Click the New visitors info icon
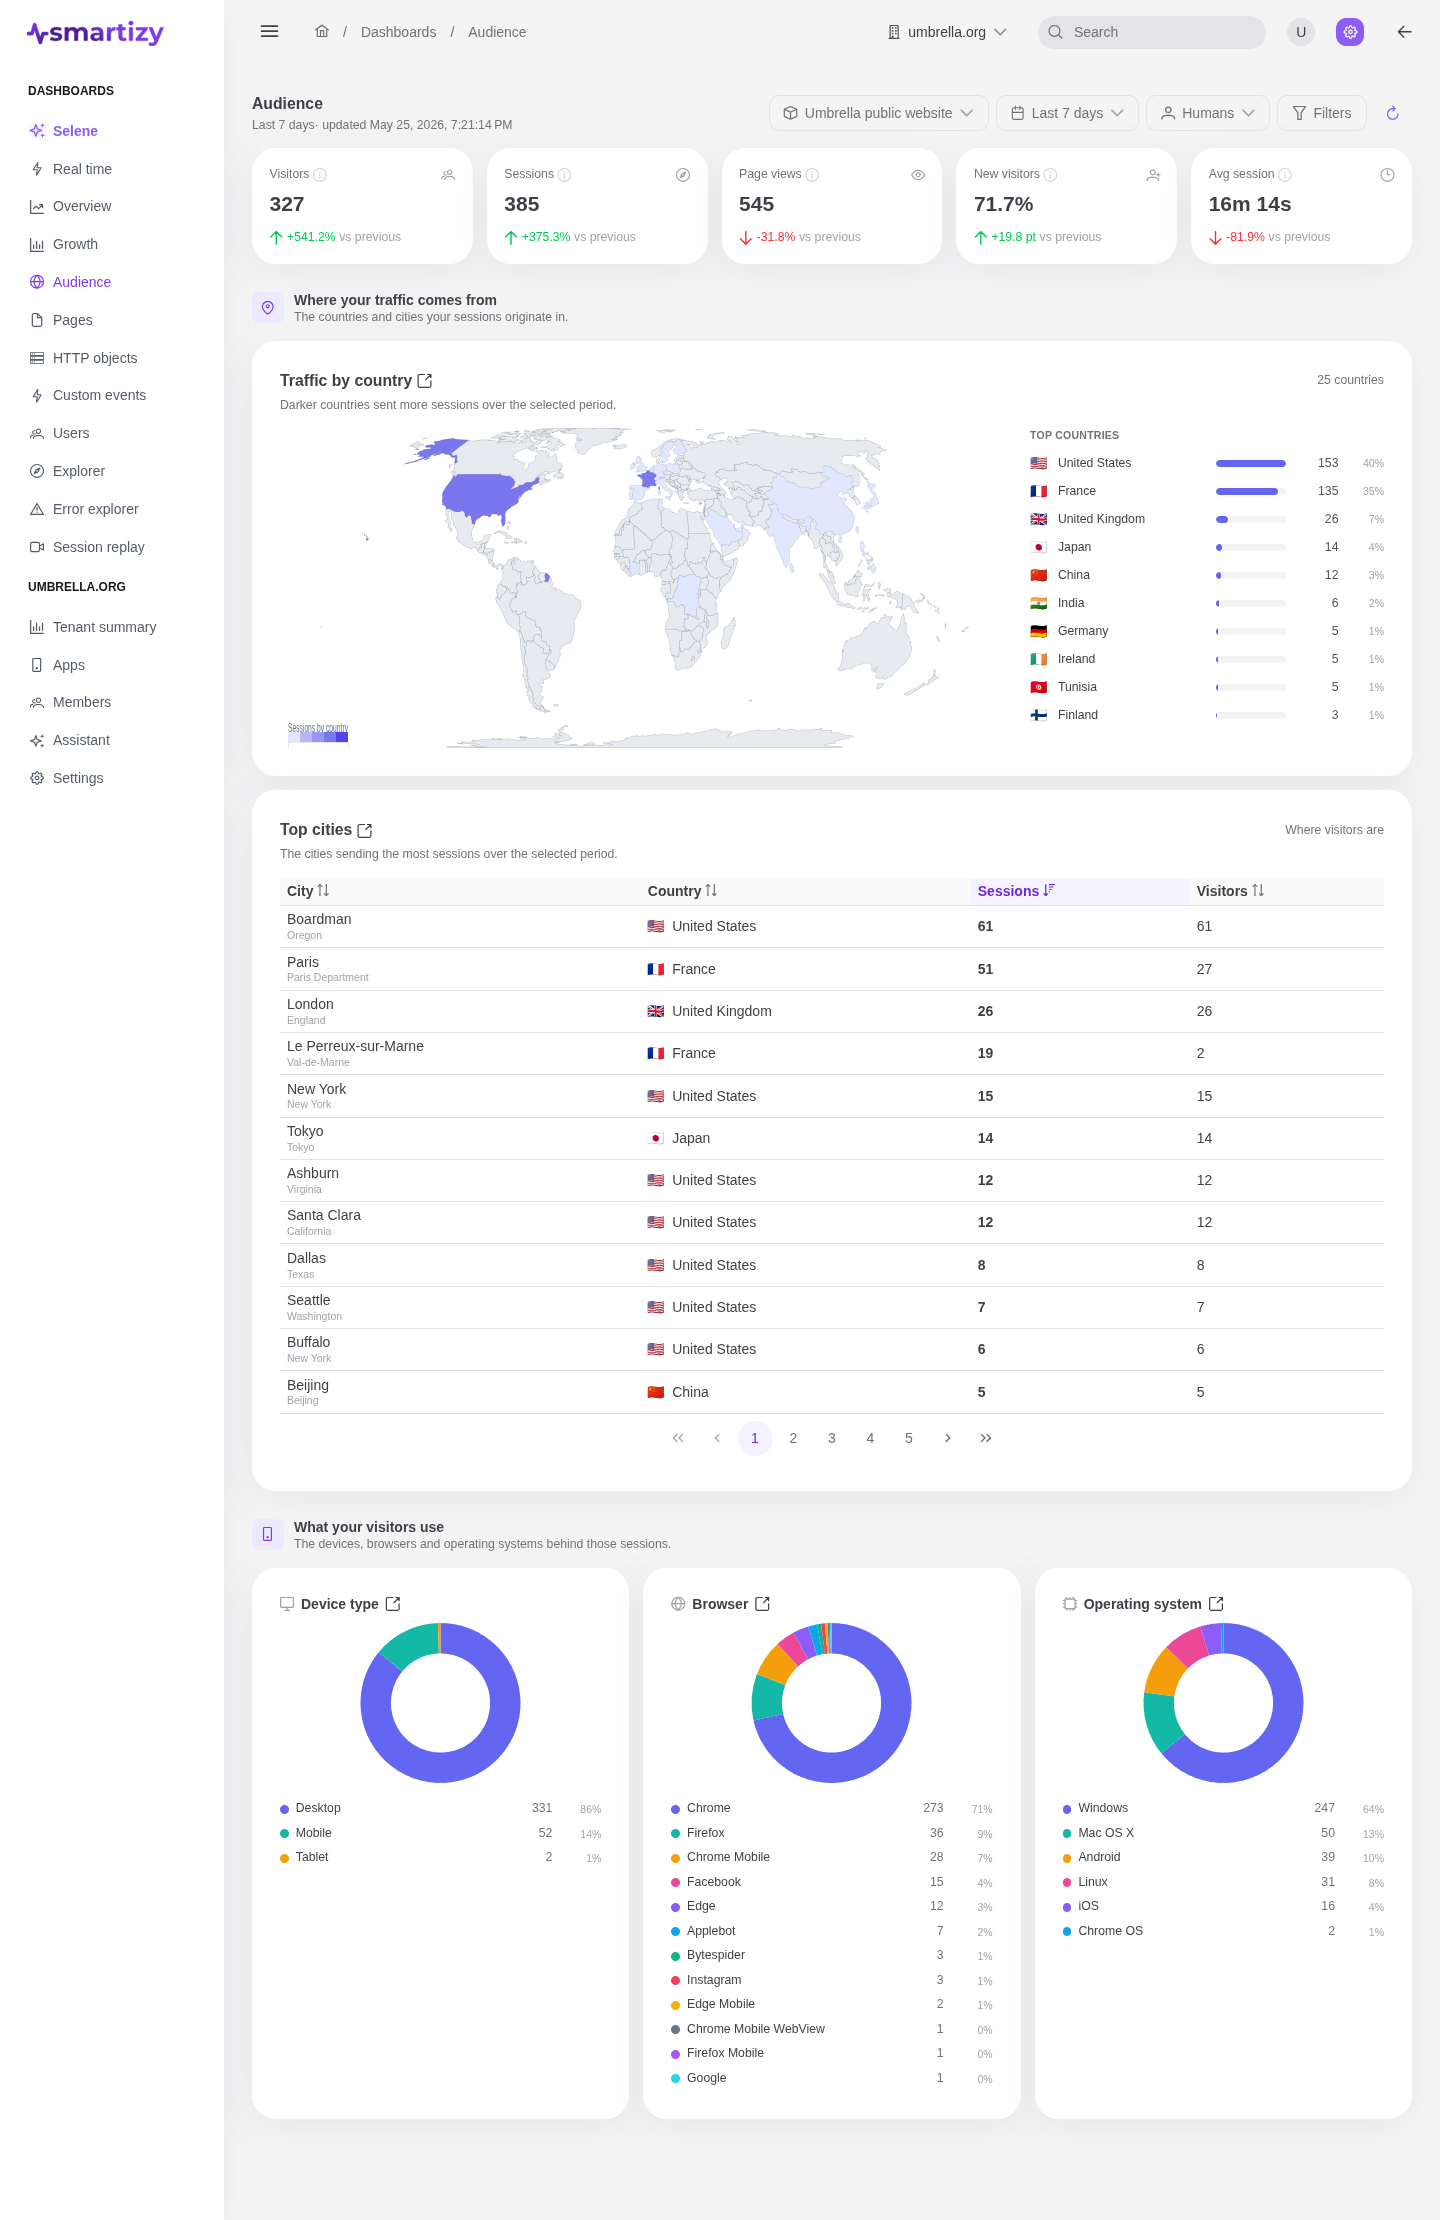Screen dimensions: 1440x2220 [x=1050, y=175]
